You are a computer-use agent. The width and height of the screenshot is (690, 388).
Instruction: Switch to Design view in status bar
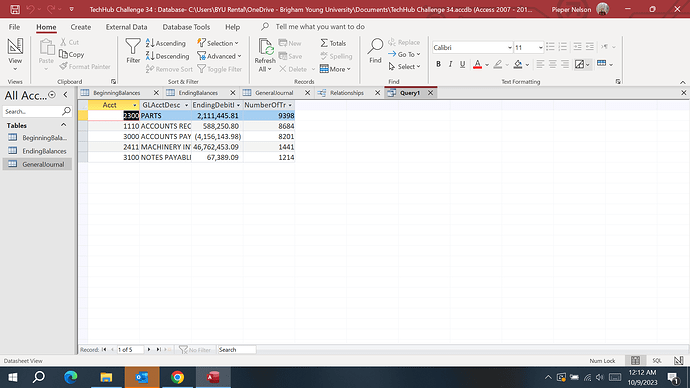click(678, 361)
